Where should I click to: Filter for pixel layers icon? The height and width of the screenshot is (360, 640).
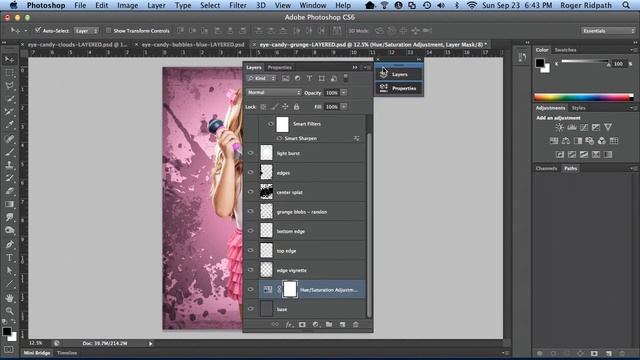pyautogui.click(x=285, y=78)
